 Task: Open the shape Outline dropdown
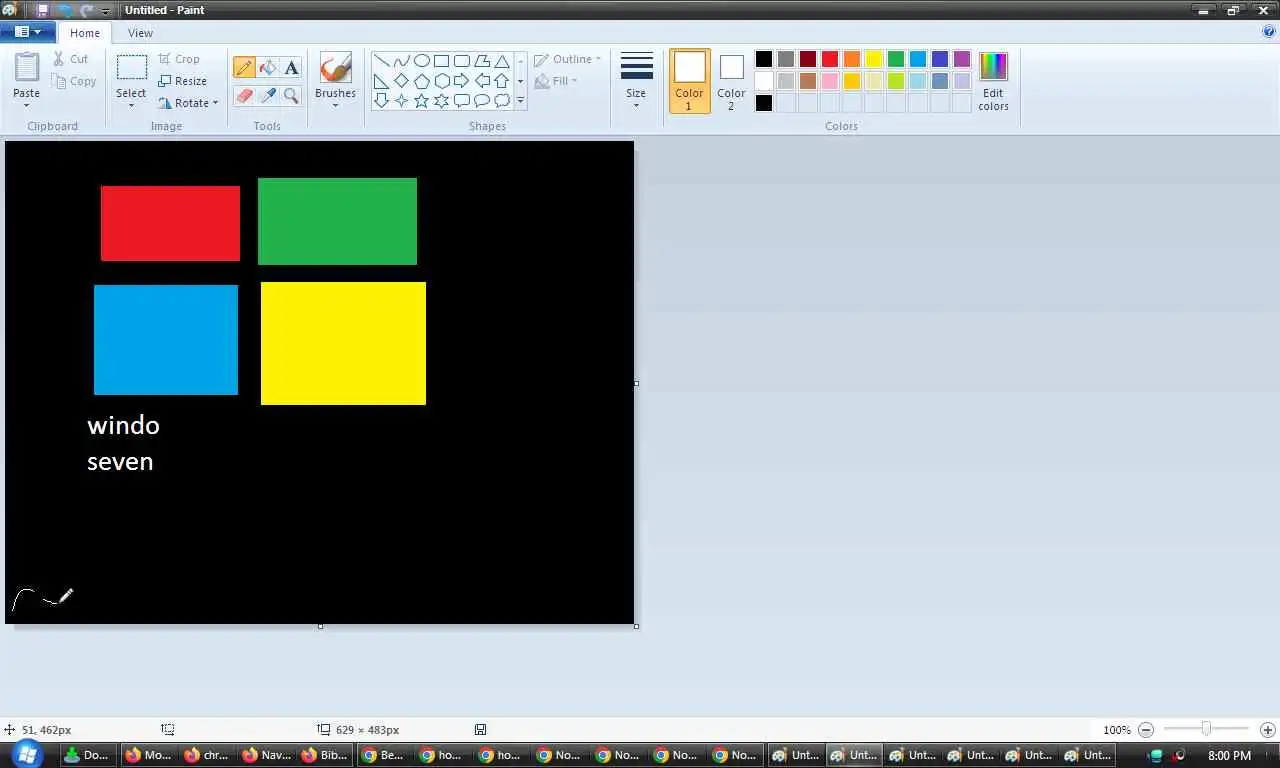tap(568, 59)
